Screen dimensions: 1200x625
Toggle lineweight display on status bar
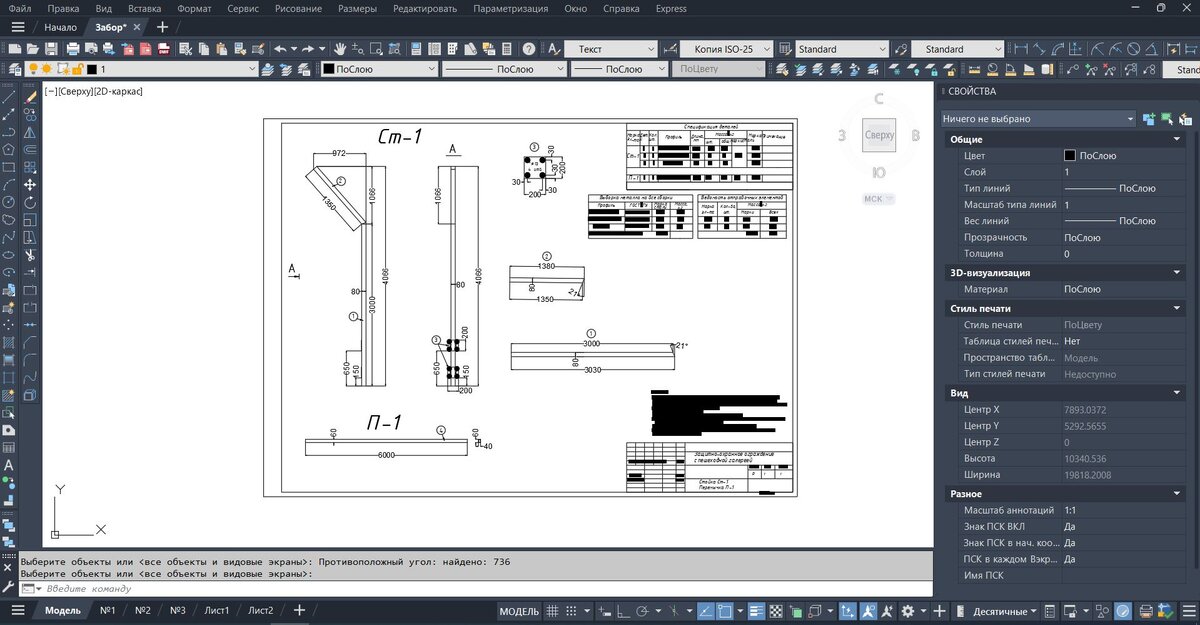pyautogui.click(x=757, y=611)
